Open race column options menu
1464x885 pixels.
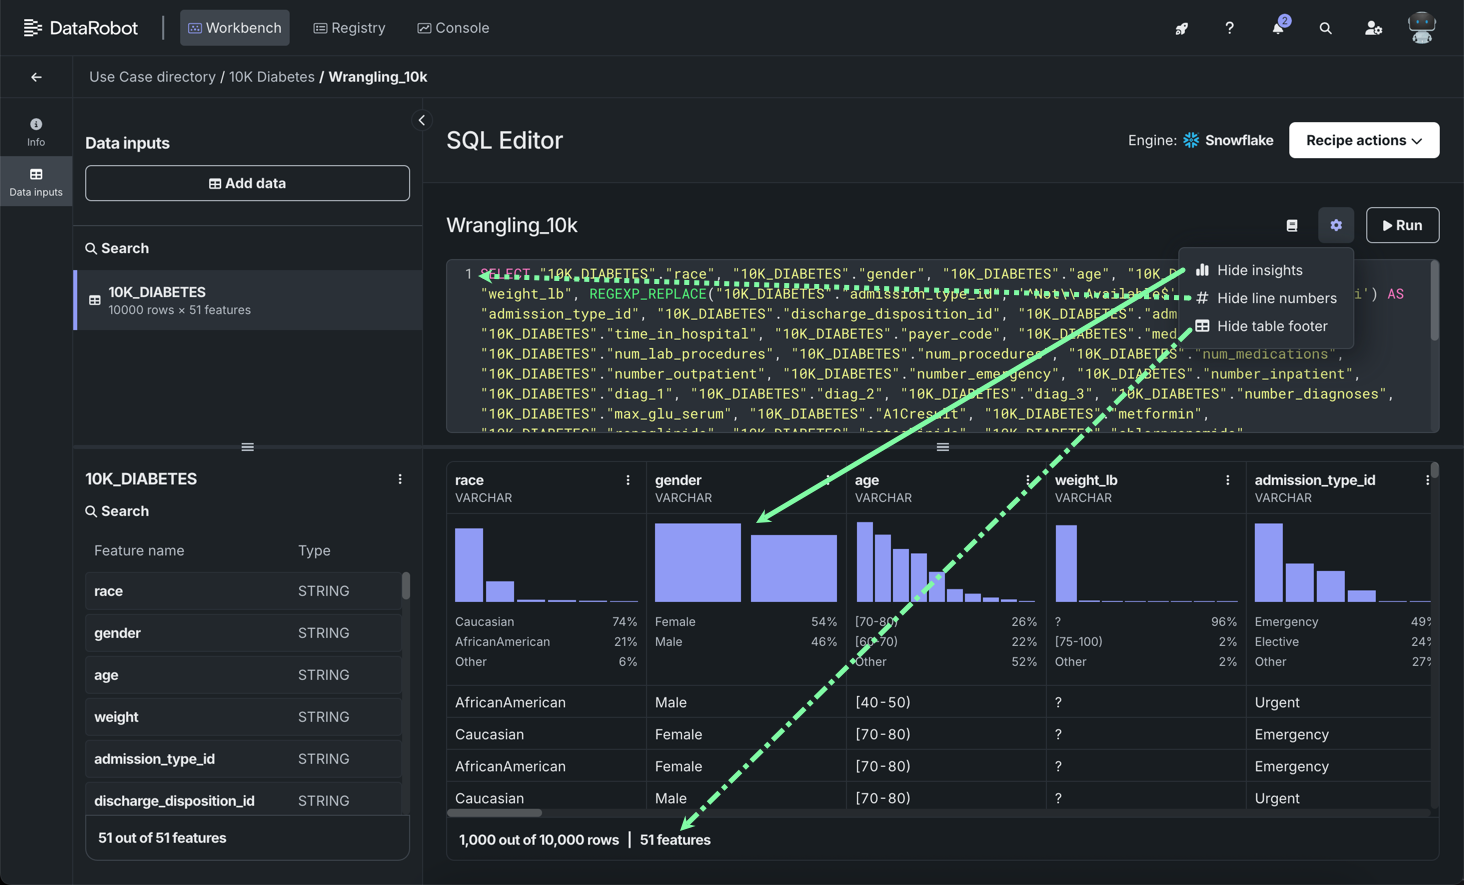[628, 480]
